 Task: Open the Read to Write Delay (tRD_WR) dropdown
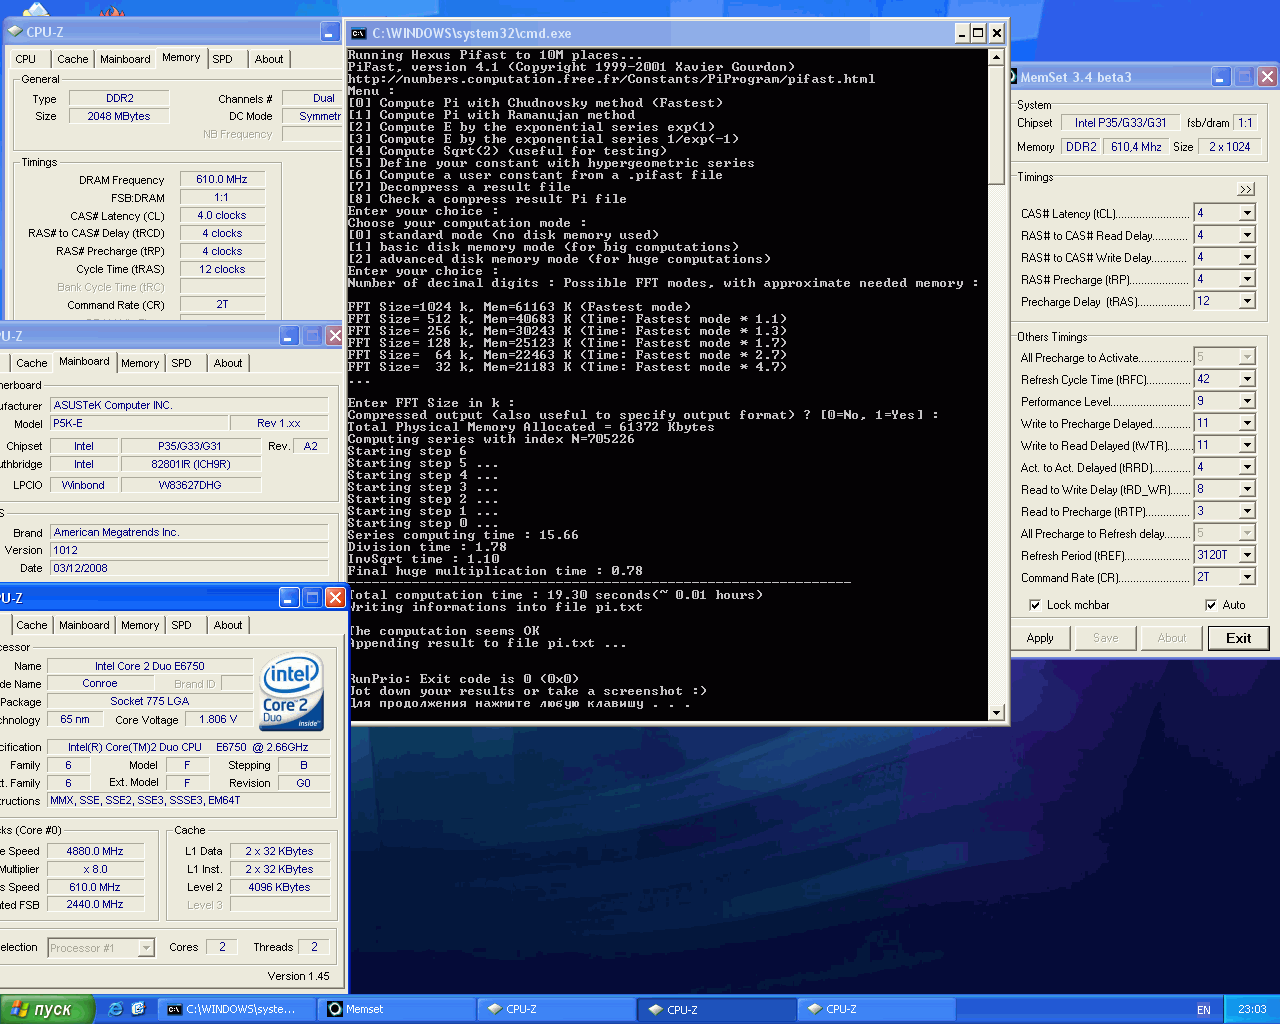tap(1247, 489)
